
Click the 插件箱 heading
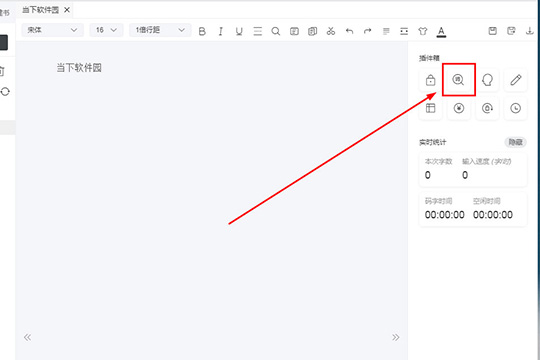pos(429,58)
